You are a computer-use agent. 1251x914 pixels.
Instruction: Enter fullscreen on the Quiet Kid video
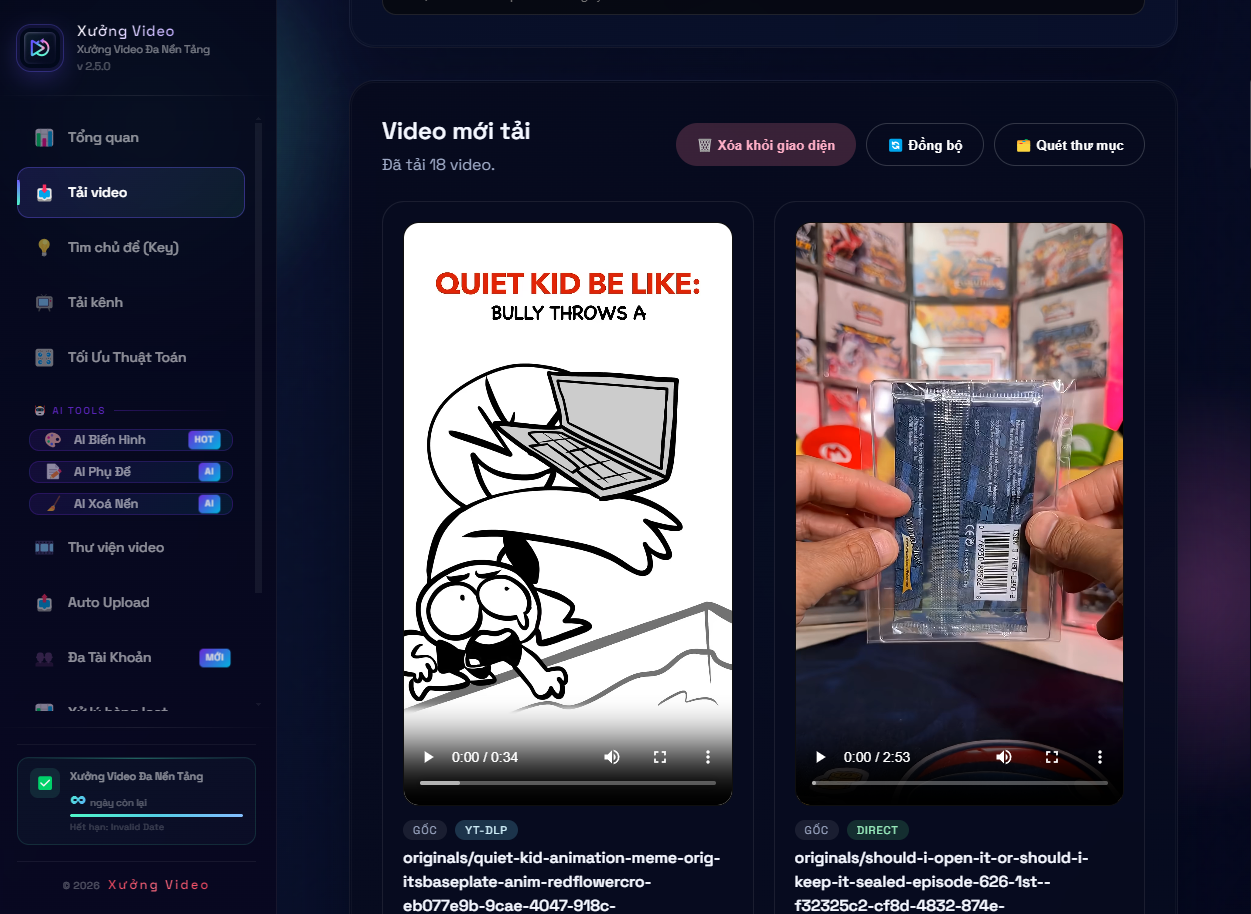click(x=660, y=757)
